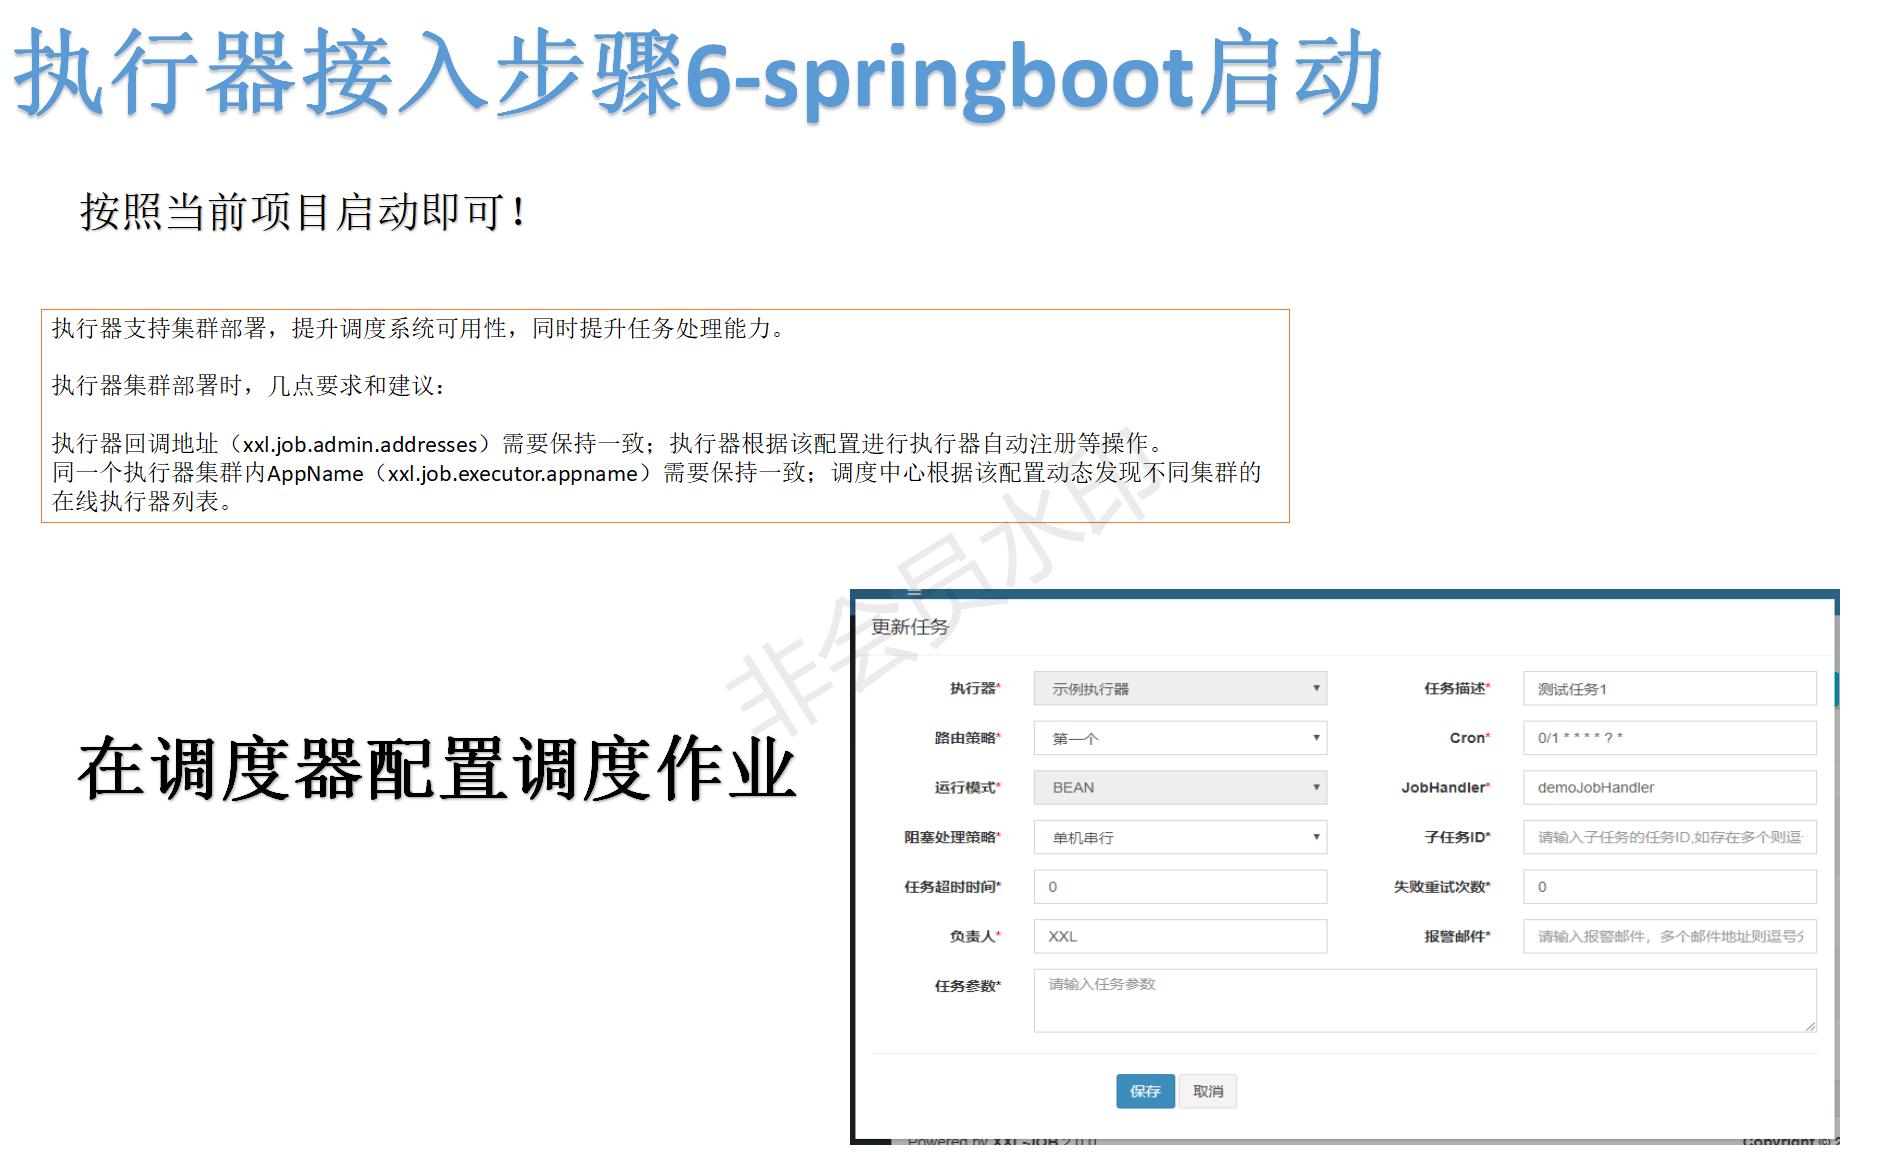Expand the 路由策略 dropdown showing 第一个

click(x=1180, y=738)
